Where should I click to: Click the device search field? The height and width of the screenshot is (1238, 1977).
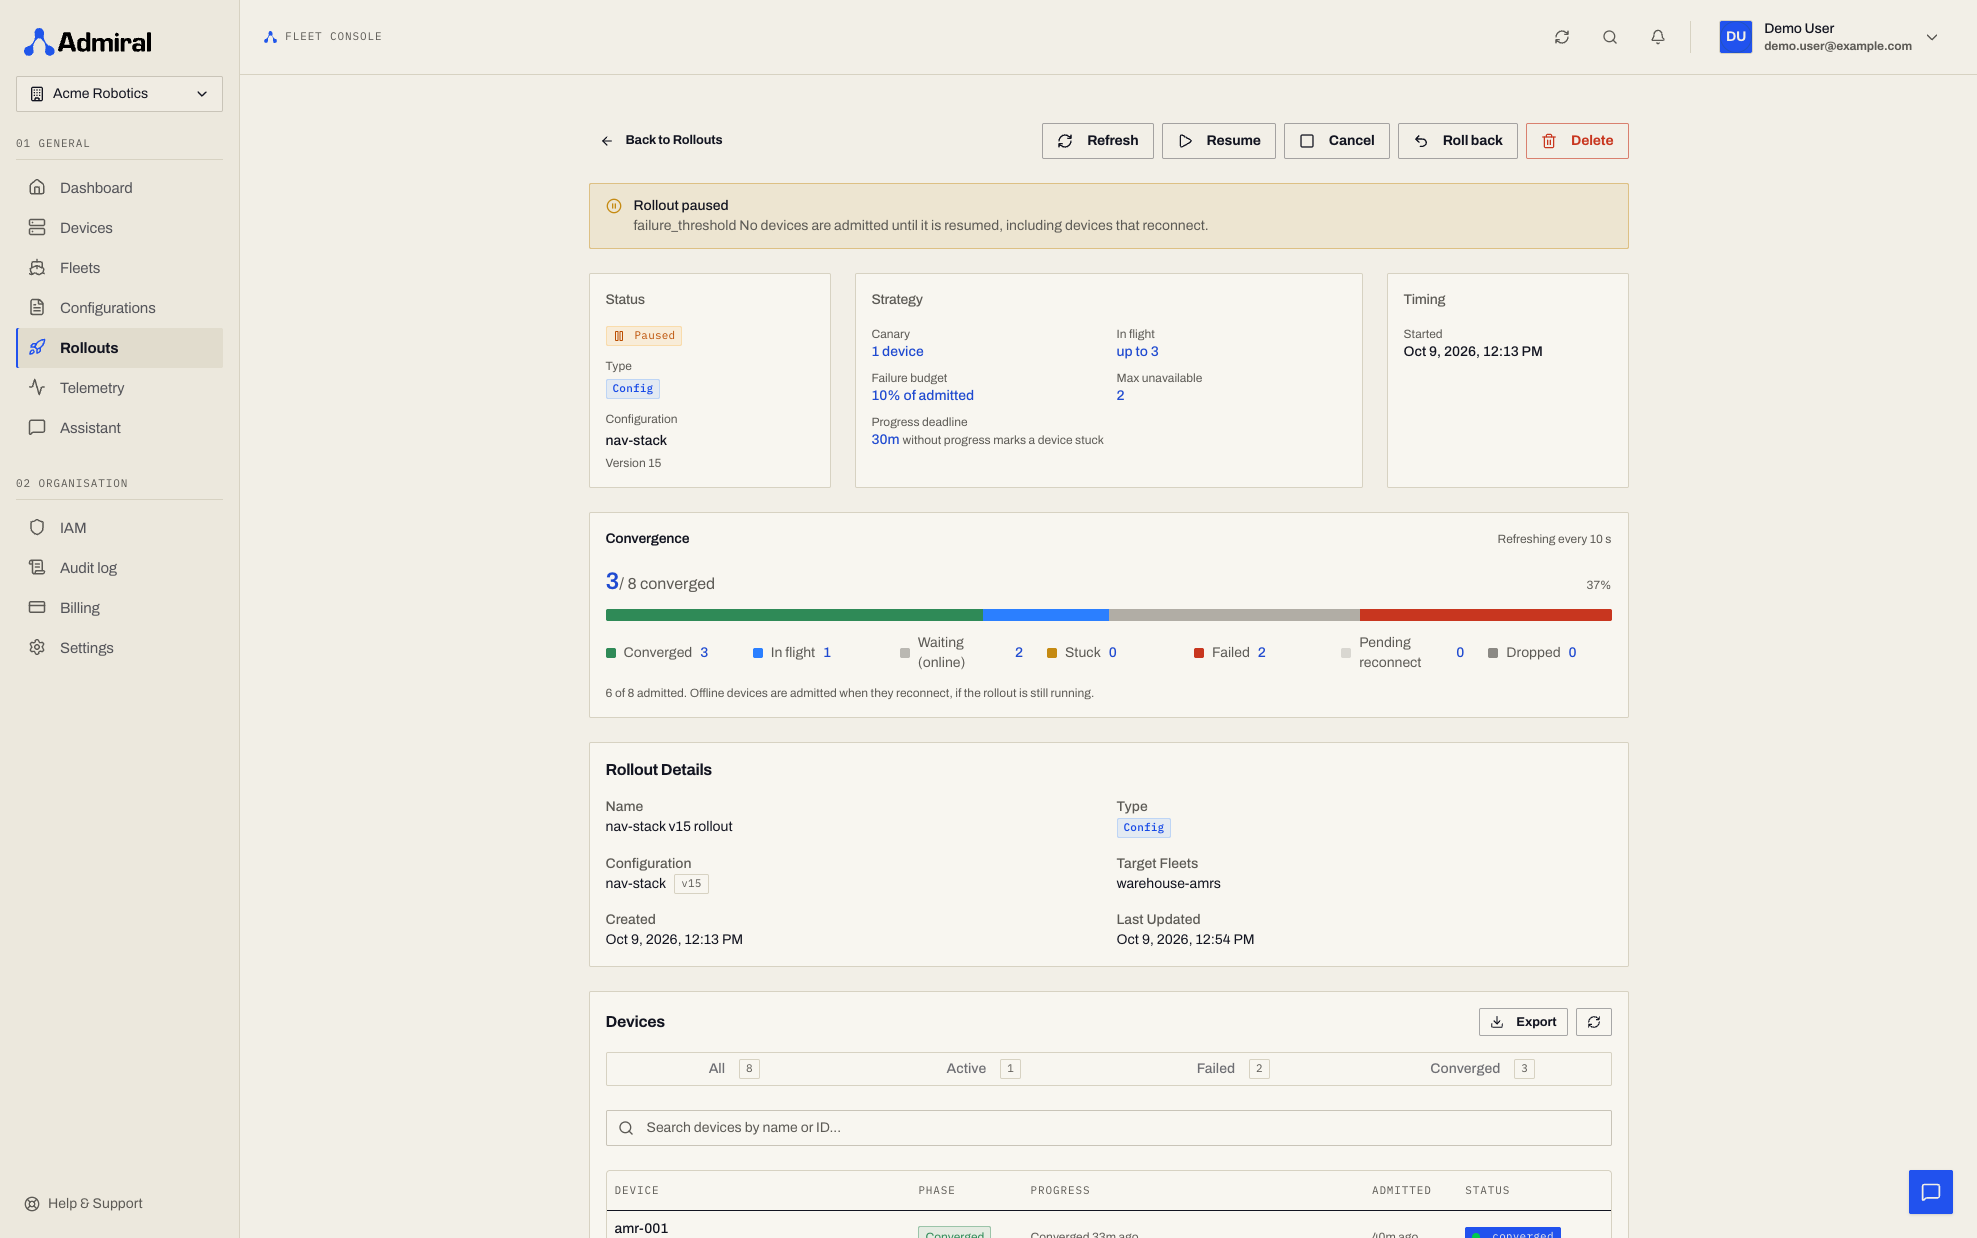(x=1108, y=1128)
